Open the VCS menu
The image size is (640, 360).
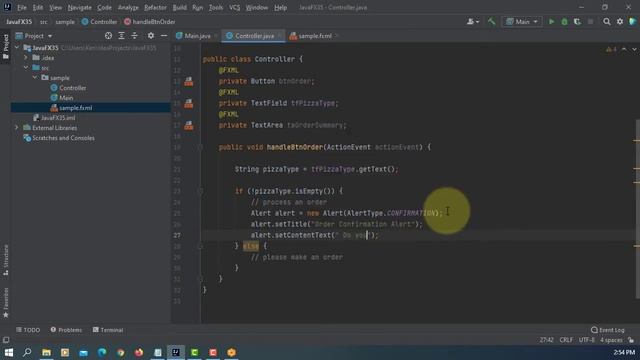click(x=234, y=7)
